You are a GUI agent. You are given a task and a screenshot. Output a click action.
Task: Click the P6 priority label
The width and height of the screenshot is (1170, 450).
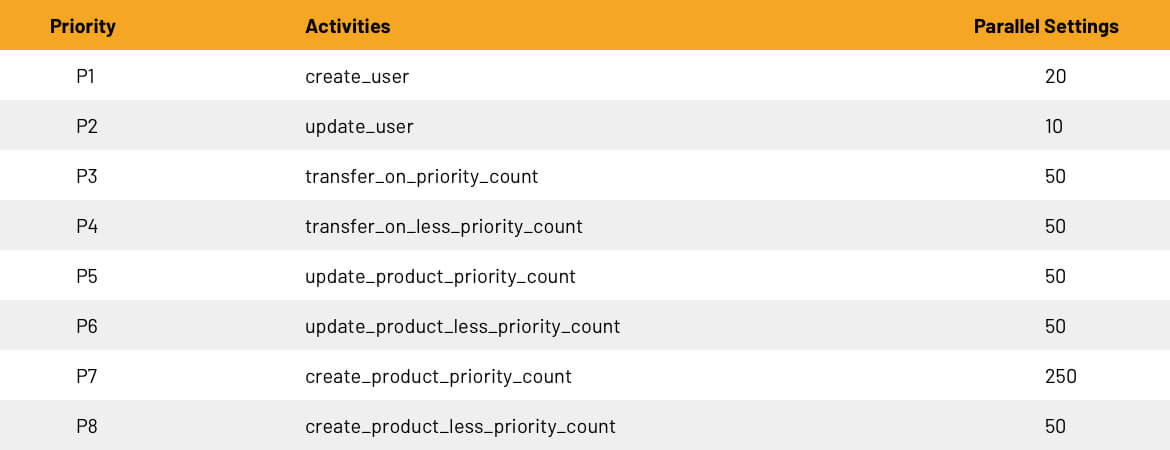pos(87,326)
